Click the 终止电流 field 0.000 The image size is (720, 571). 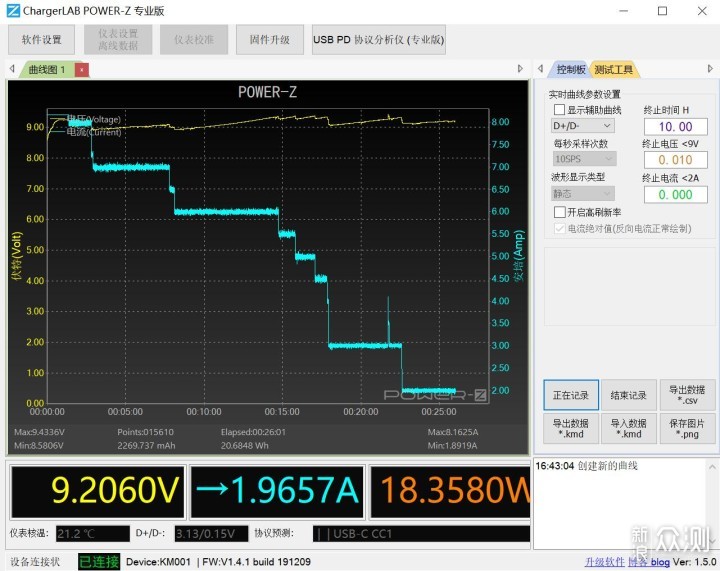[x=675, y=195]
